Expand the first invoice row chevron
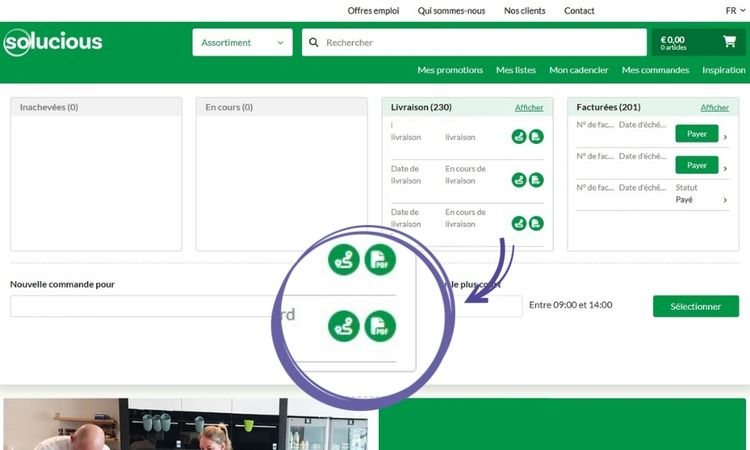Screen dimensions: 750x450 725,137
